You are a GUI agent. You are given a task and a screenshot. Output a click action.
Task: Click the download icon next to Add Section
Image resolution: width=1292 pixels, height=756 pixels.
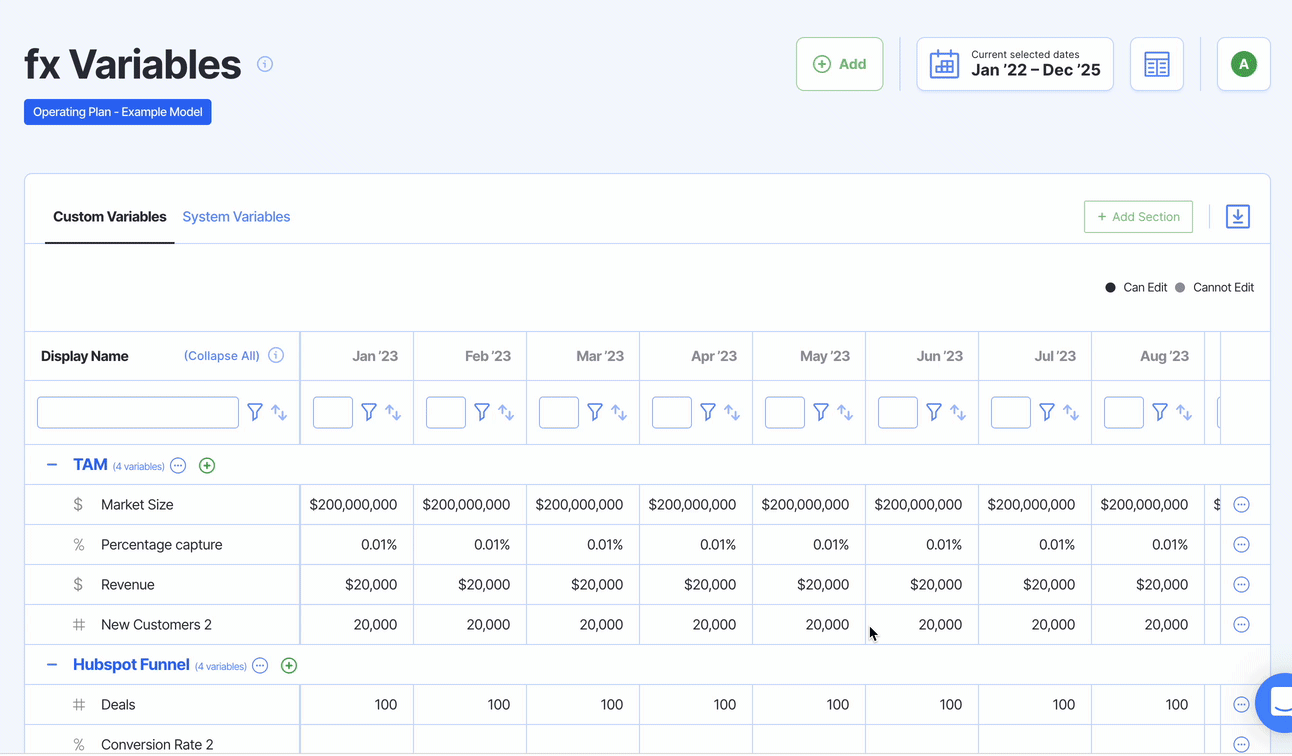[1237, 217]
